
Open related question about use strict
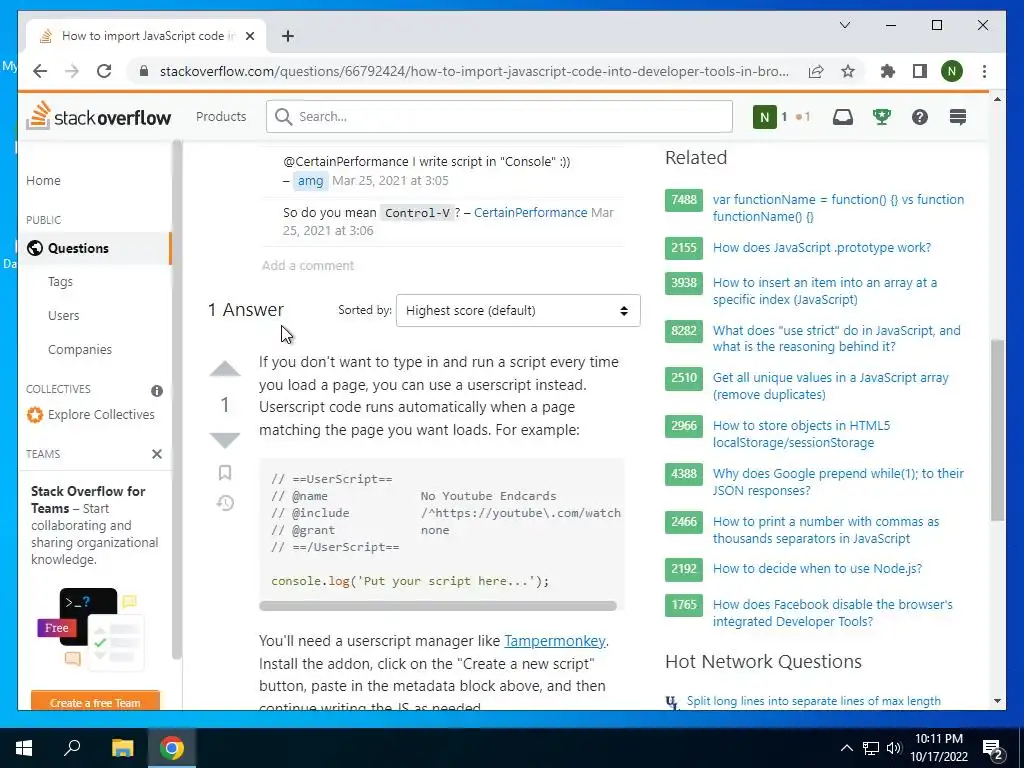pos(836,338)
